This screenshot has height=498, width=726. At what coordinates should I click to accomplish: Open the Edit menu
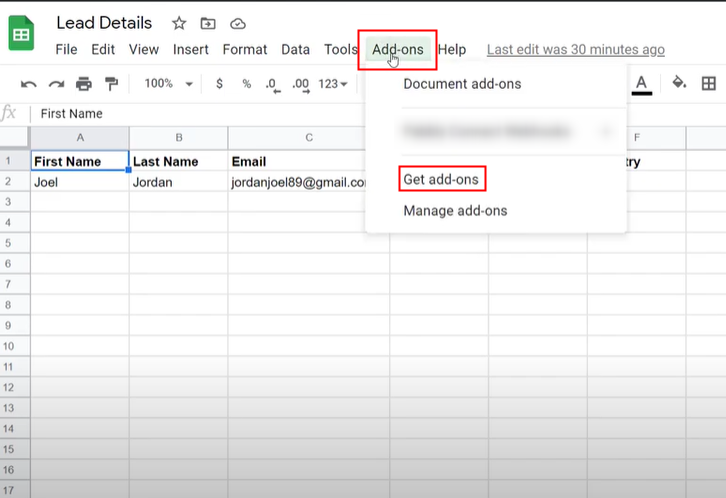[x=103, y=50]
